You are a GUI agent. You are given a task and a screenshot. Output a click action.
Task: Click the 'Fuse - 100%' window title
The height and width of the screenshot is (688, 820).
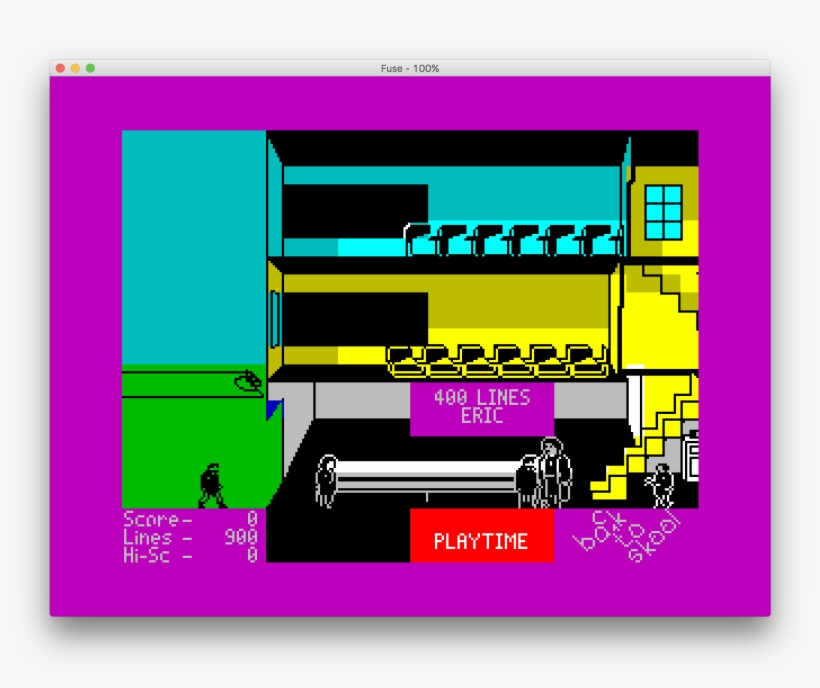tap(410, 68)
